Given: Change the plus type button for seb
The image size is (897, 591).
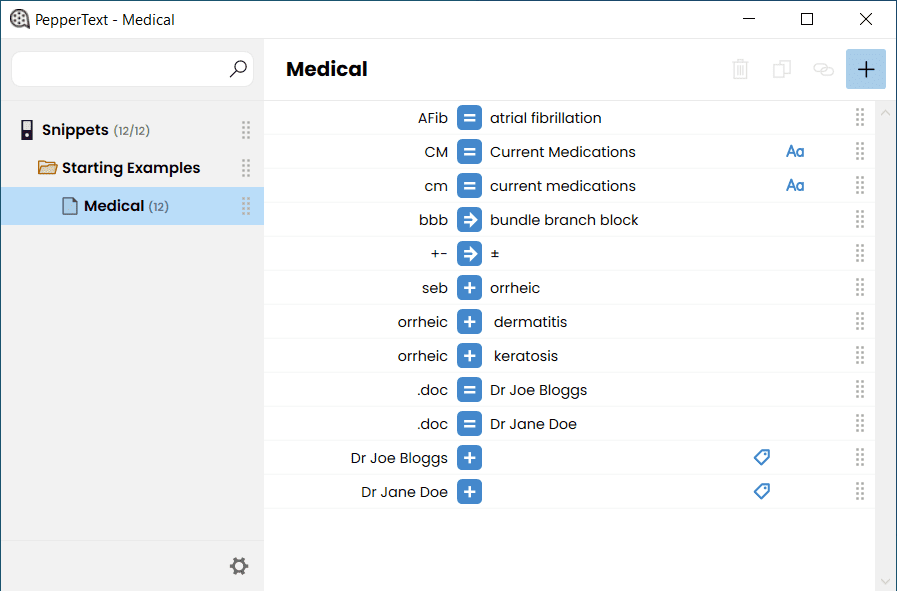Looking at the screenshot, I should coord(469,288).
